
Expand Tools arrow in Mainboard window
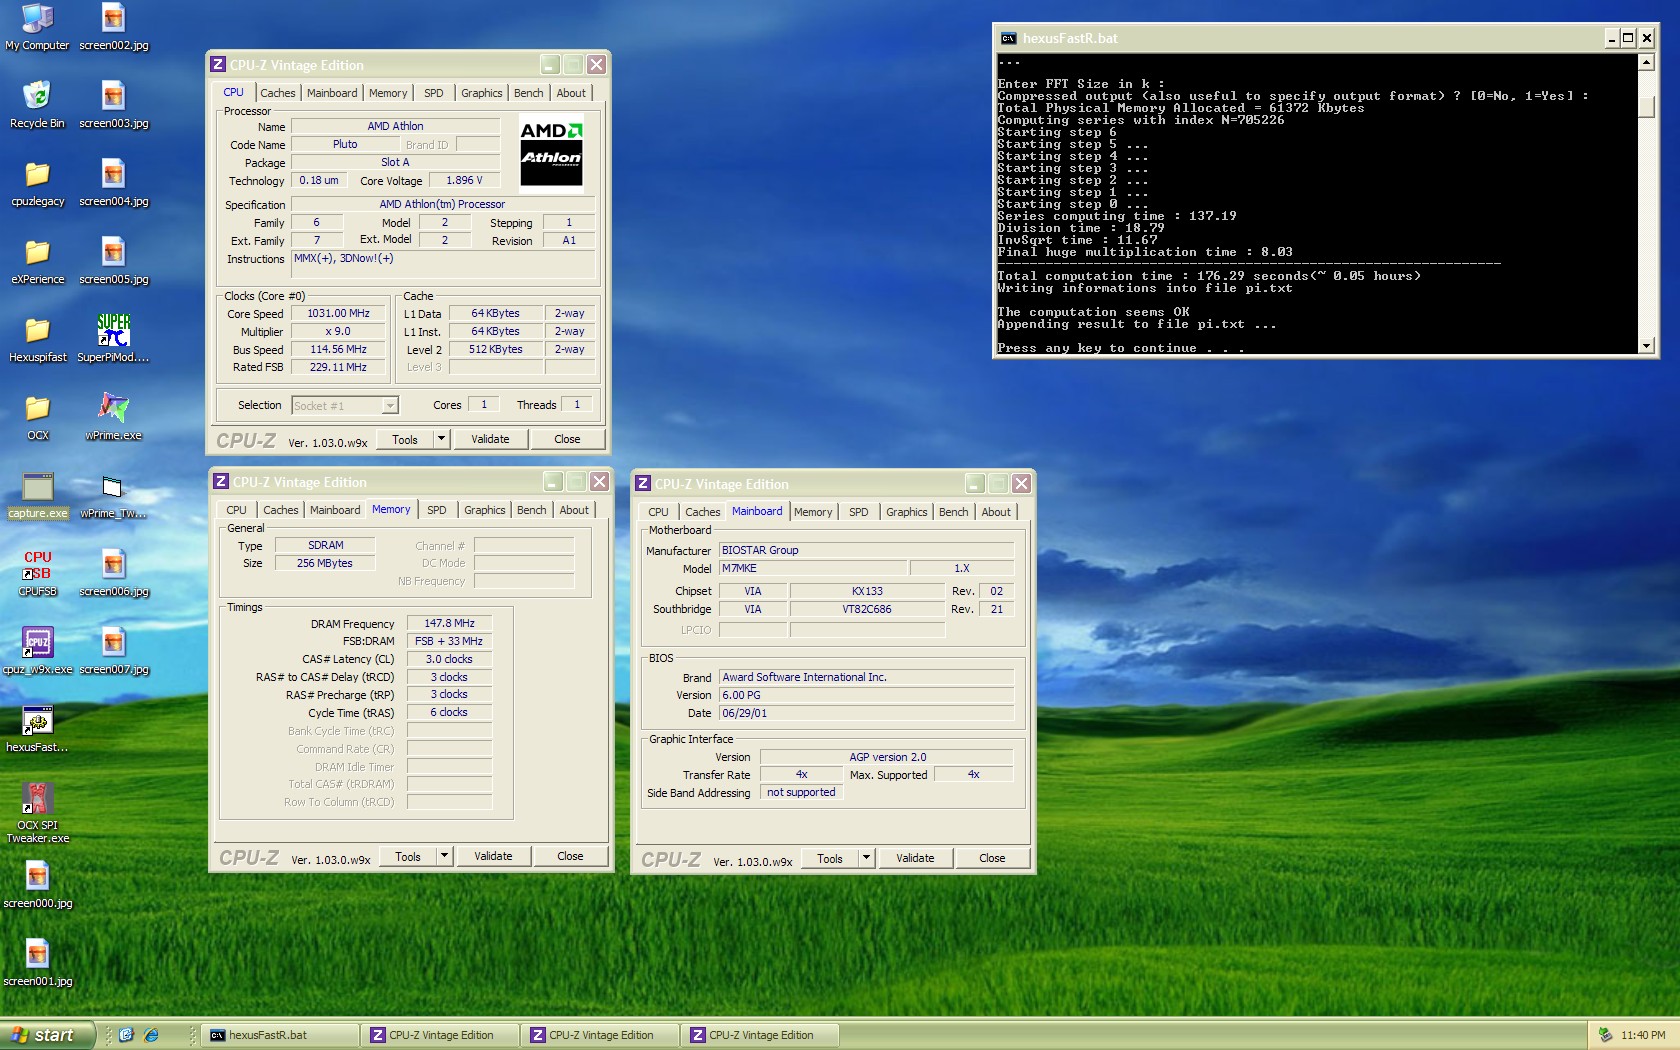click(x=866, y=858)
